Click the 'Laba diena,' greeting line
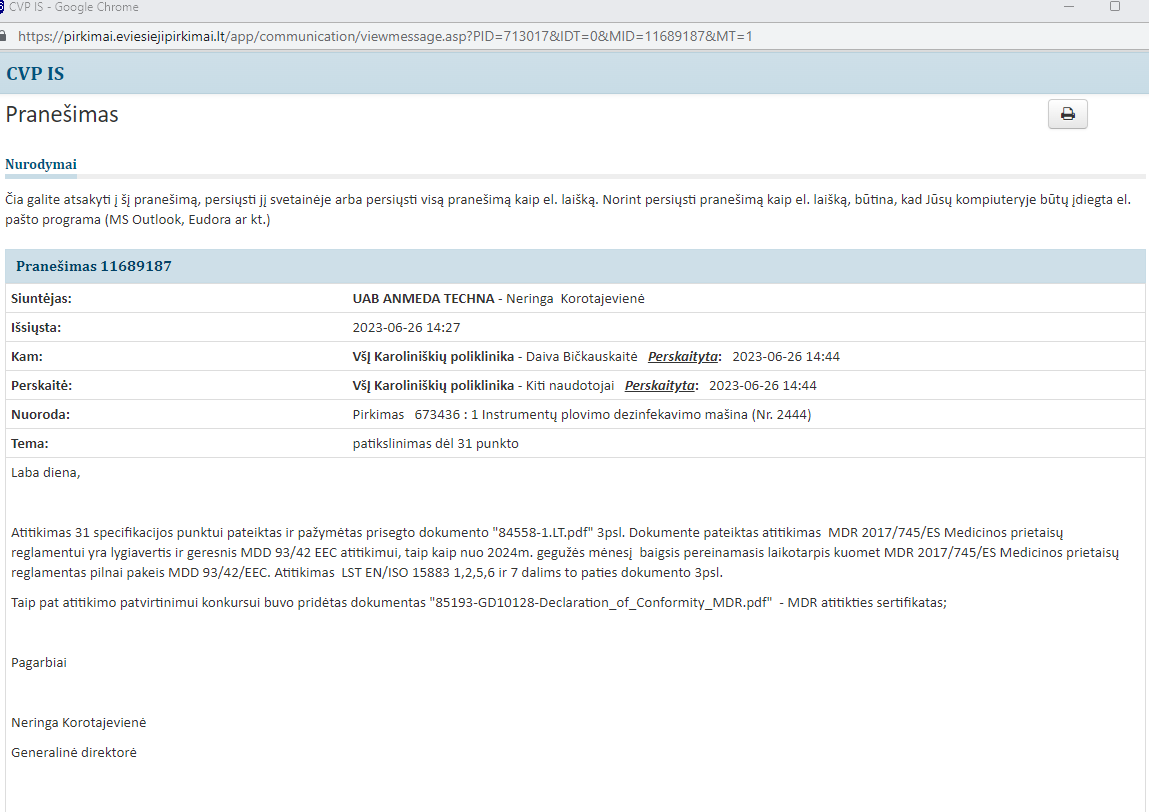This screenshot has width=1149, height=812. coord(46,473)
